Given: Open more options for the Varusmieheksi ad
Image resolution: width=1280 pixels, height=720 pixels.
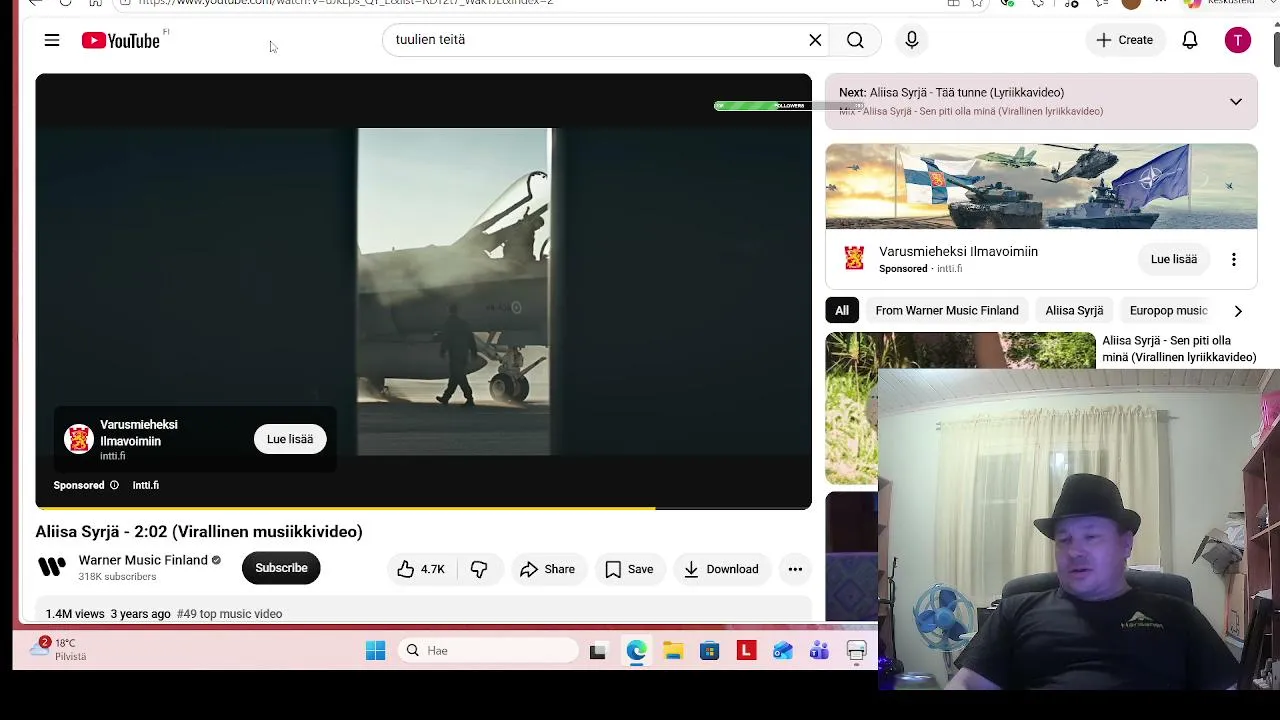Looking at the screenshot, I should 1234,259.
